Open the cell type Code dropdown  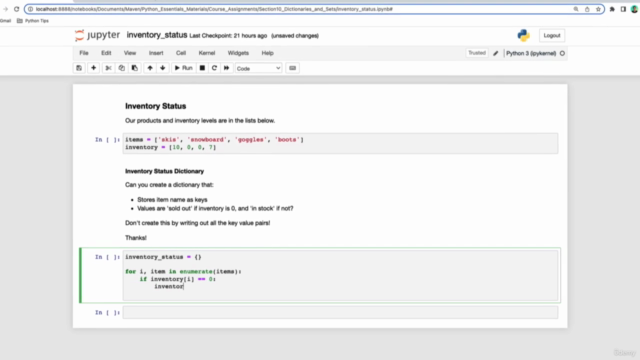coord(258,68)
